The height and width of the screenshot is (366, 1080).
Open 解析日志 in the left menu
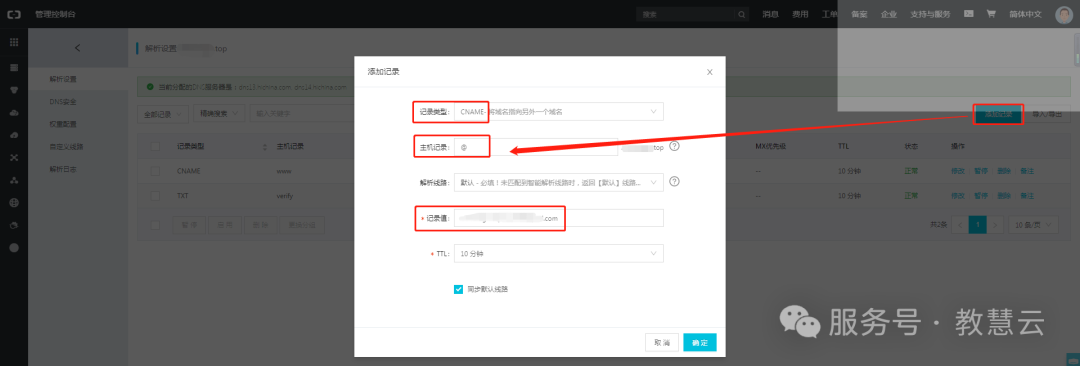[x=63, y=169]
